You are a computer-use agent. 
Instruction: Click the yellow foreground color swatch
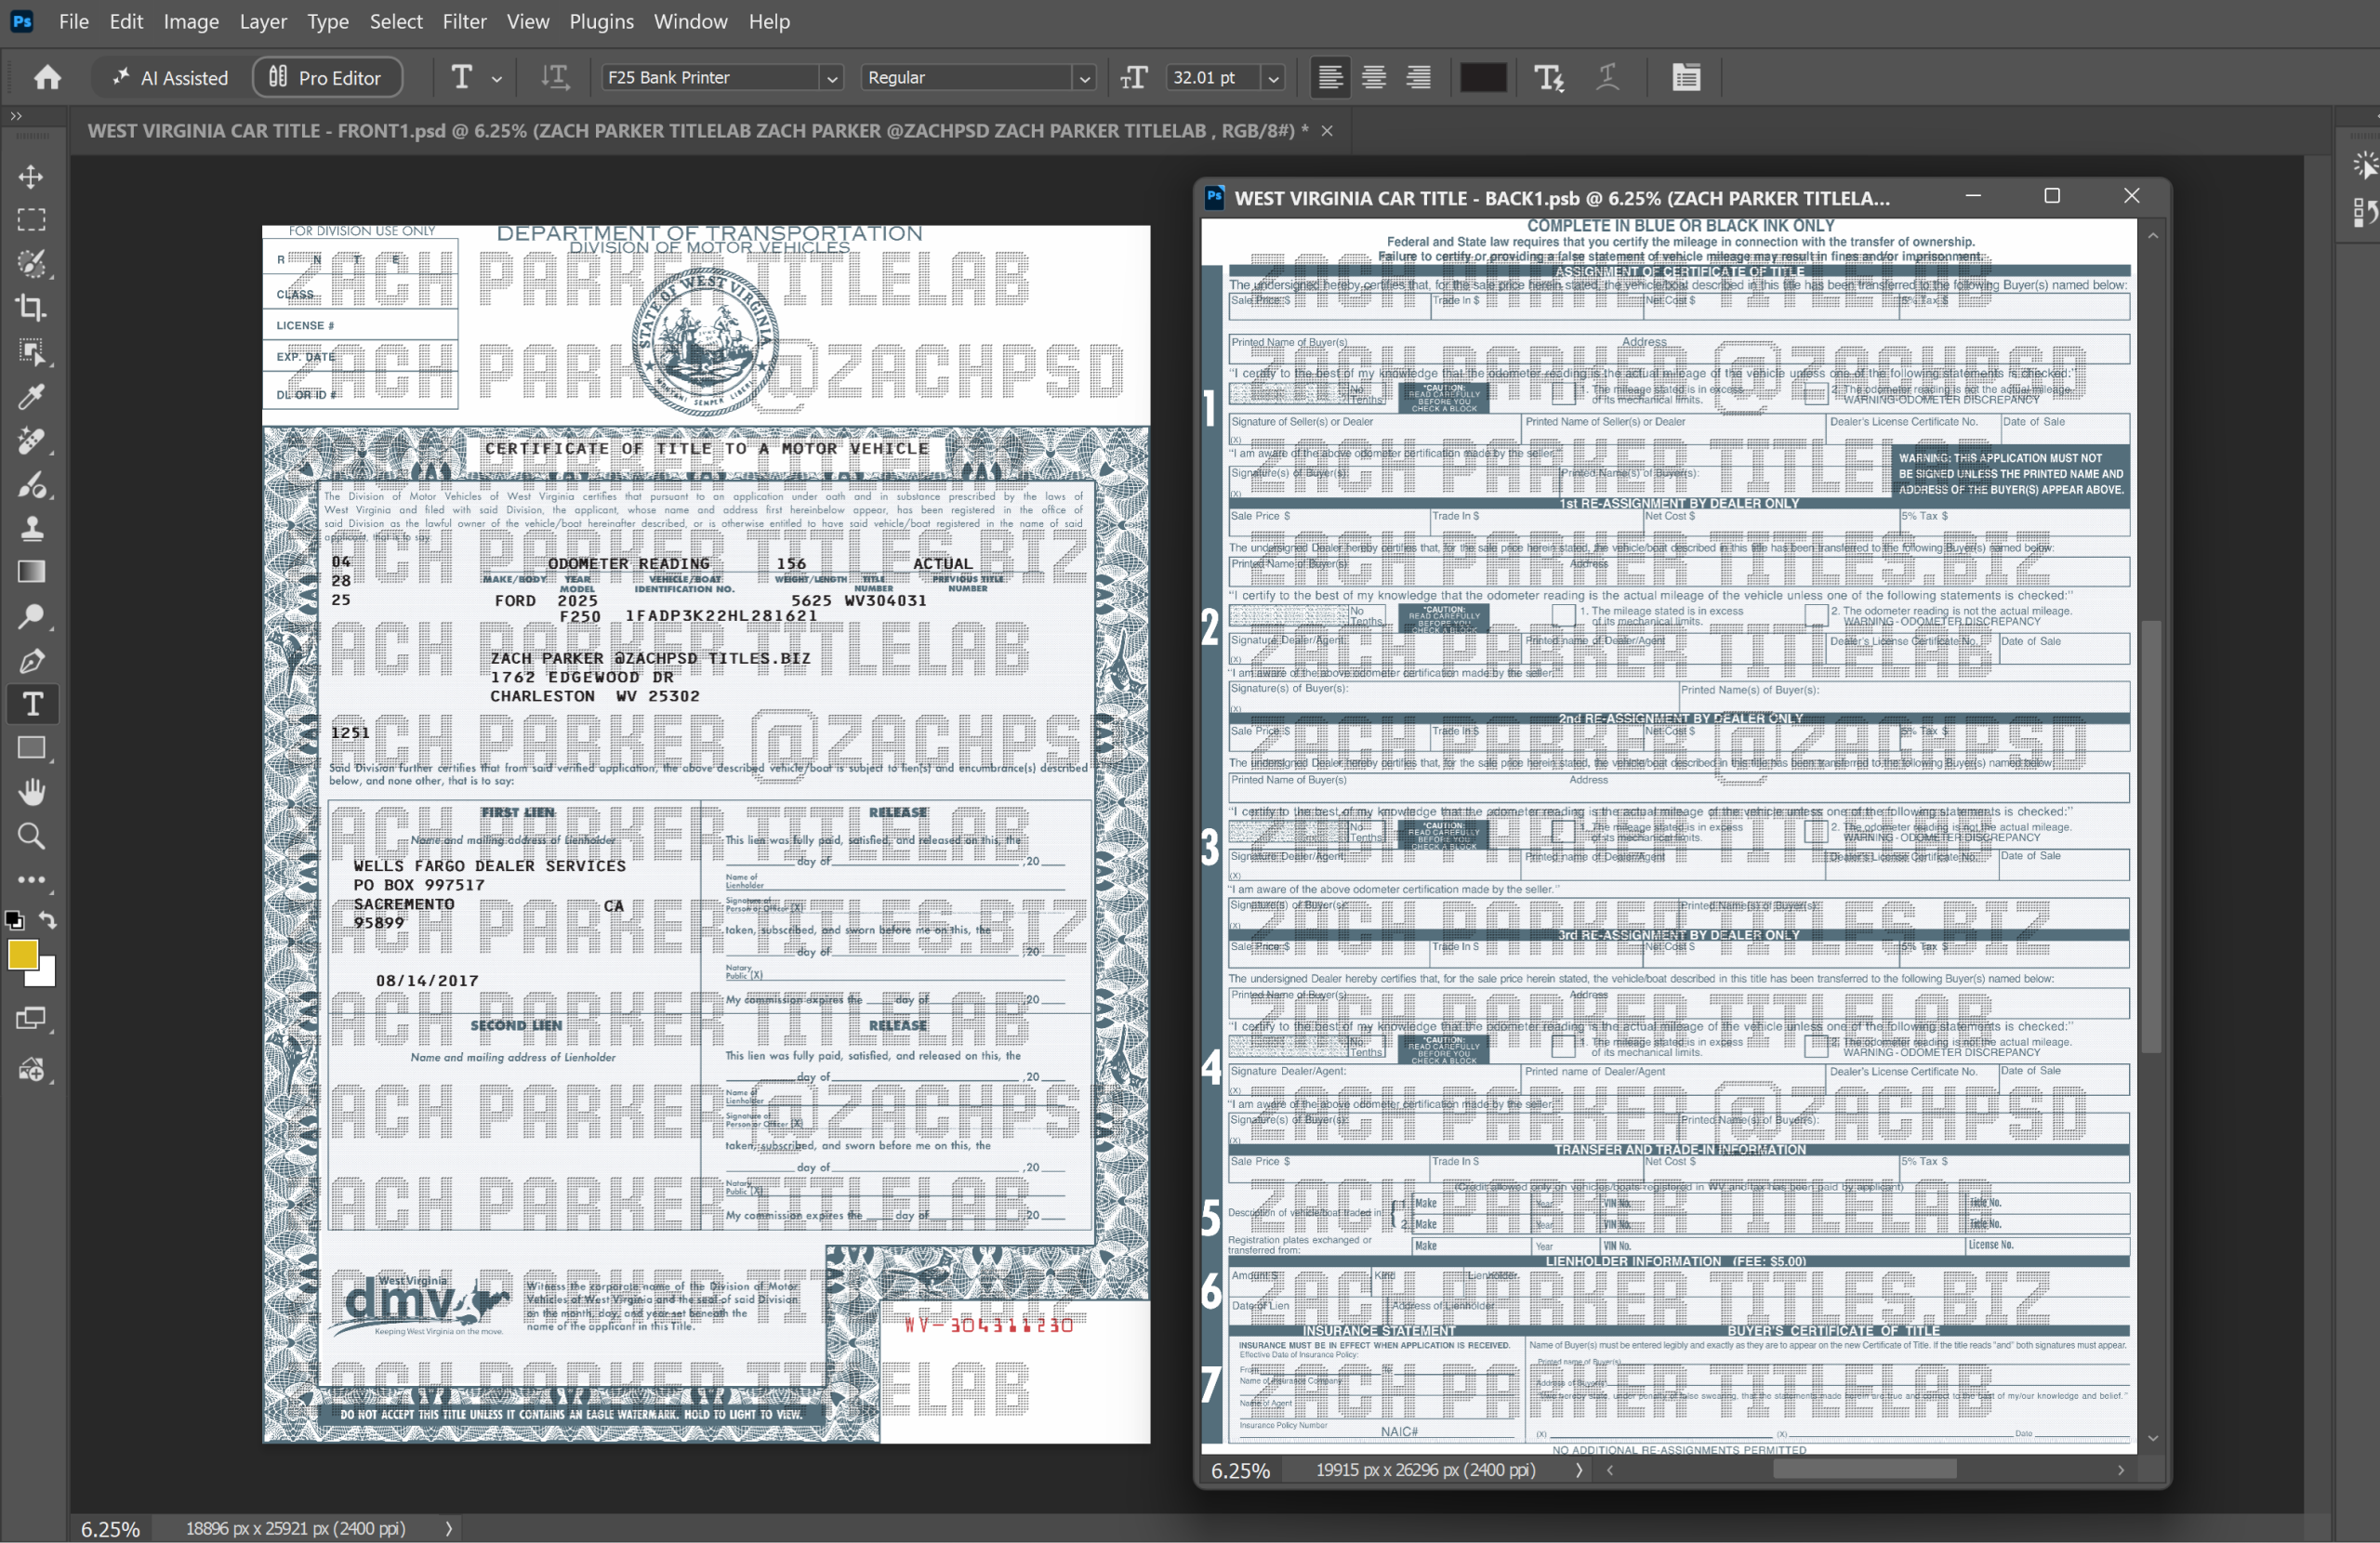click(23, 955)
